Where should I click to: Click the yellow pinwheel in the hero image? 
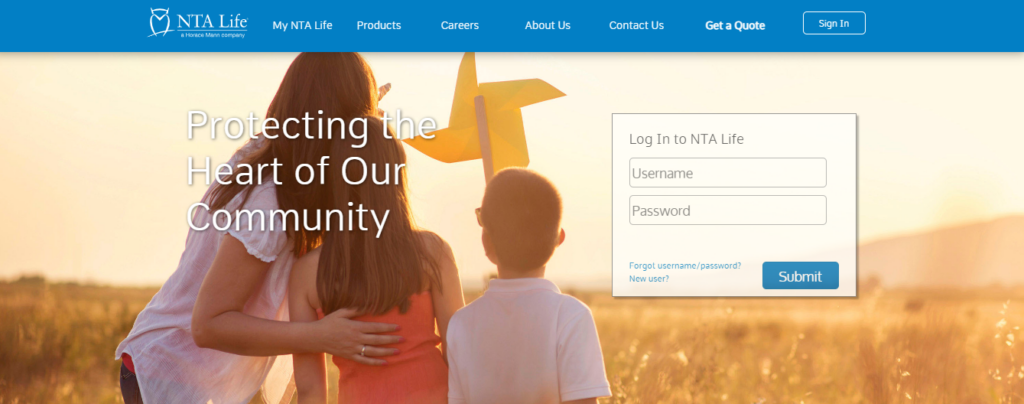coord(485,115)
